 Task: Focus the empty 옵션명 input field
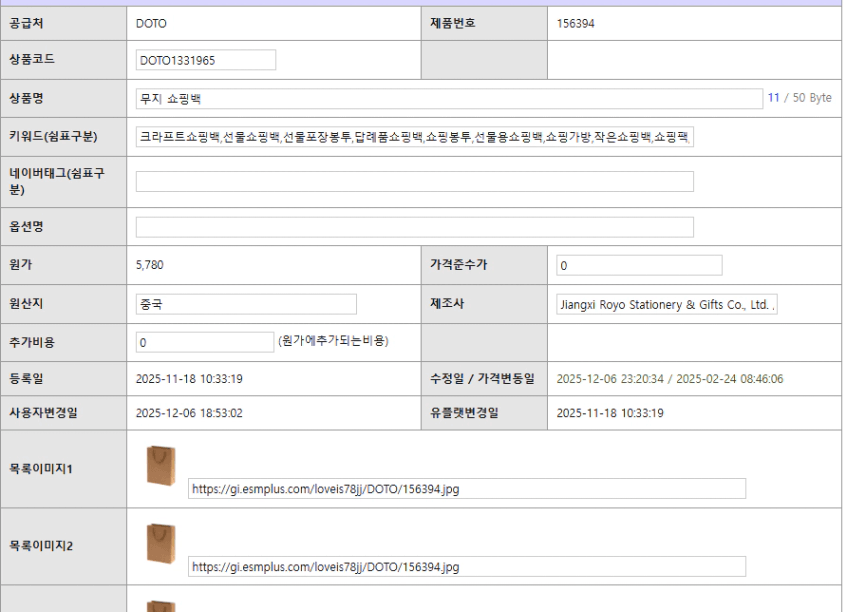pyautogui.click(x=414, y=227)
